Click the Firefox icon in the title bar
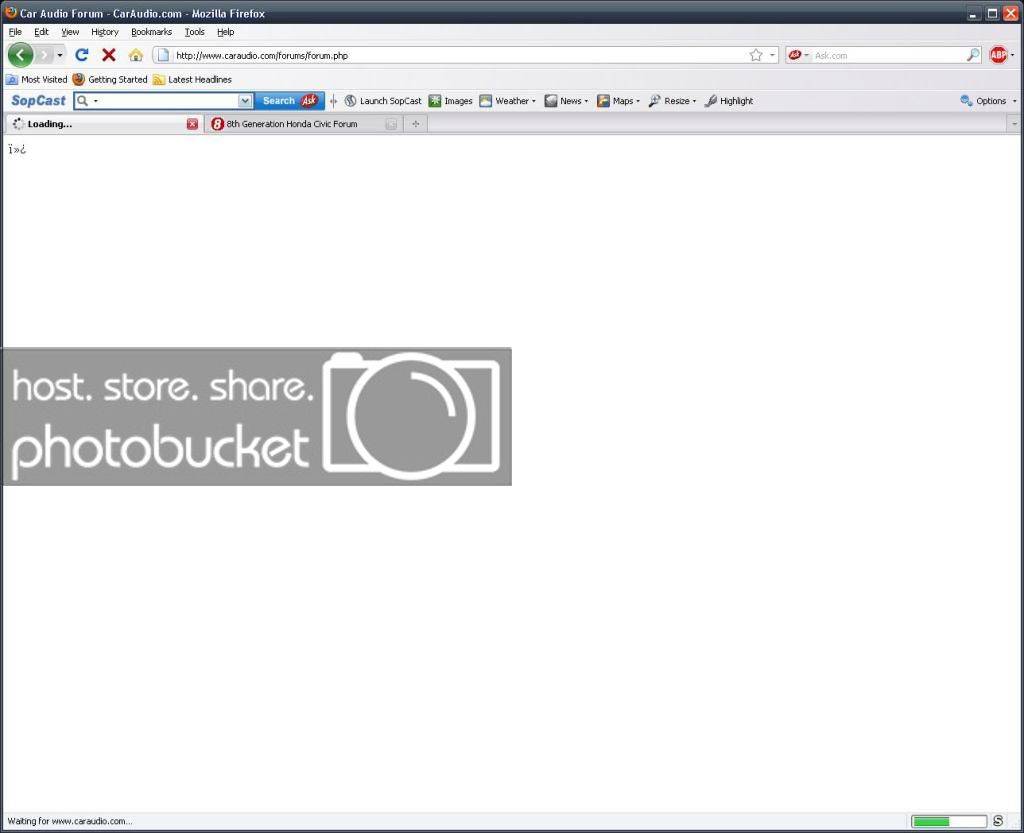The height and width of the screenshot is (833, 1024). (10, 12)
